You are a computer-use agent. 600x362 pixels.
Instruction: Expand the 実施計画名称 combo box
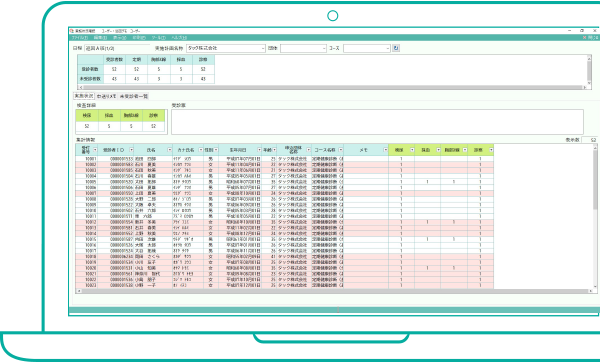click(263, 48)
